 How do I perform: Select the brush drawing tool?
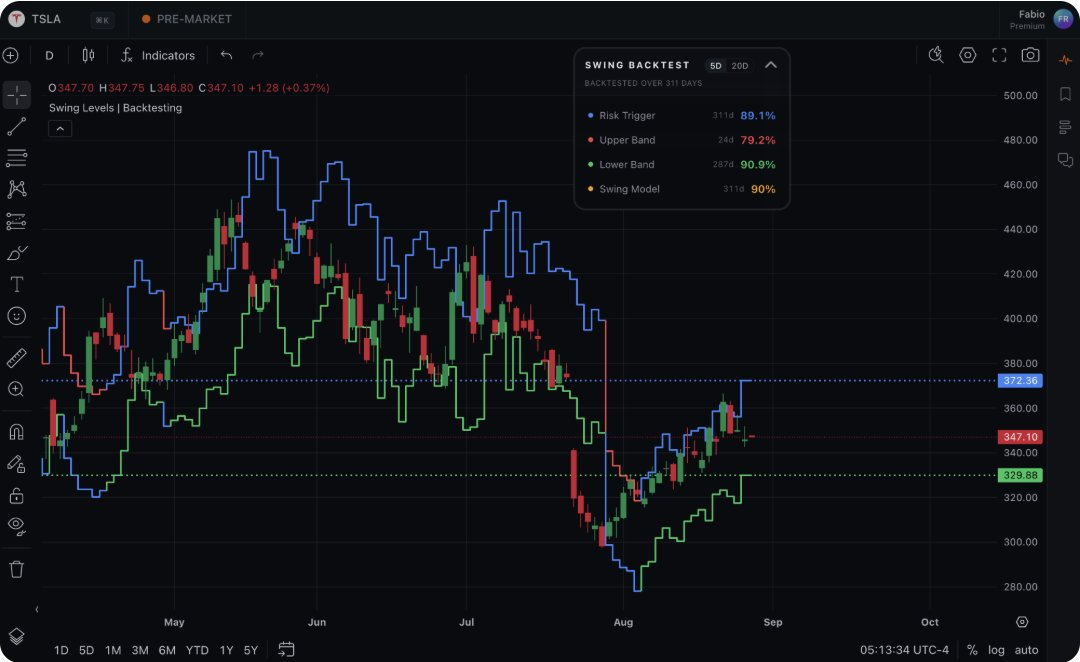click(17, 253)
